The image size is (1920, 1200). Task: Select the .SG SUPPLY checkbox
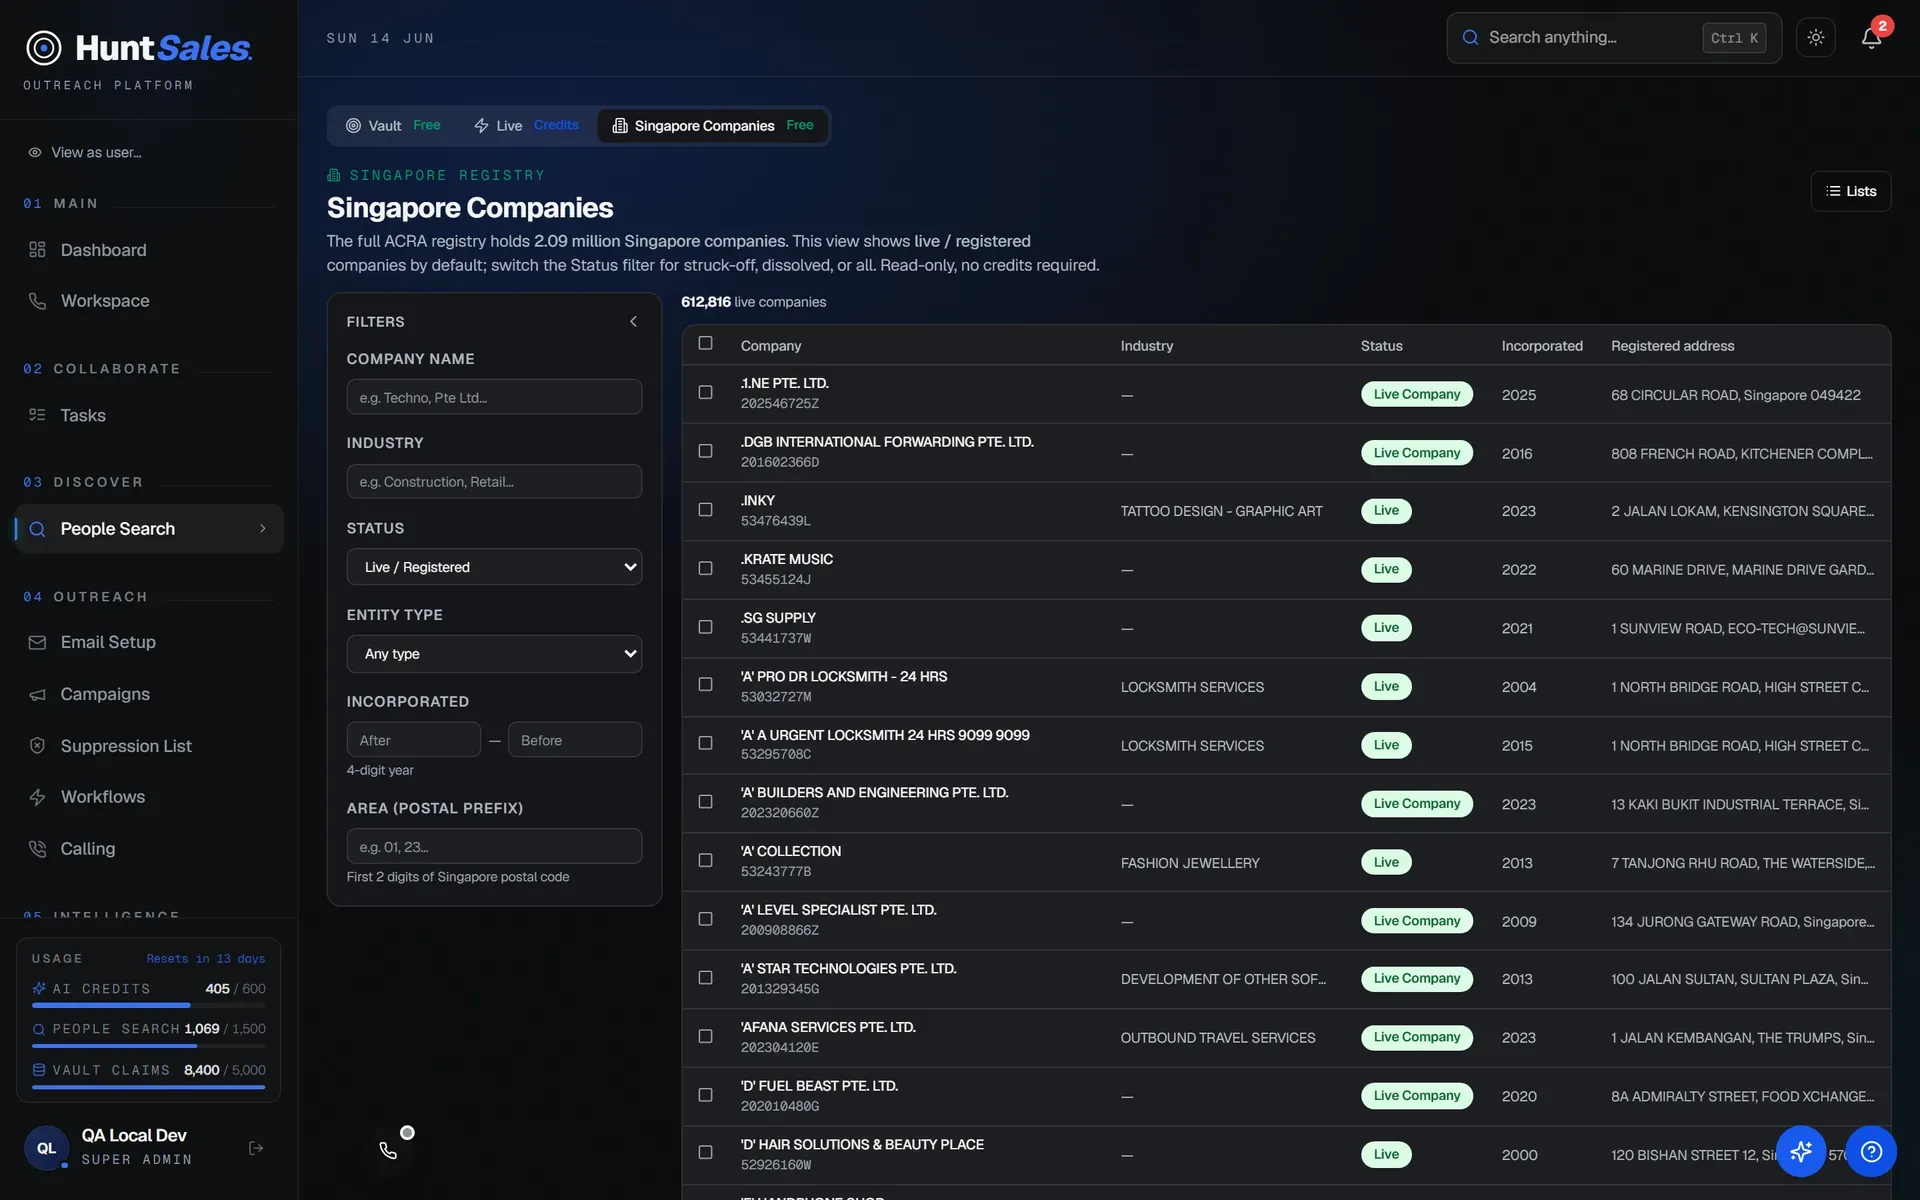705,627
